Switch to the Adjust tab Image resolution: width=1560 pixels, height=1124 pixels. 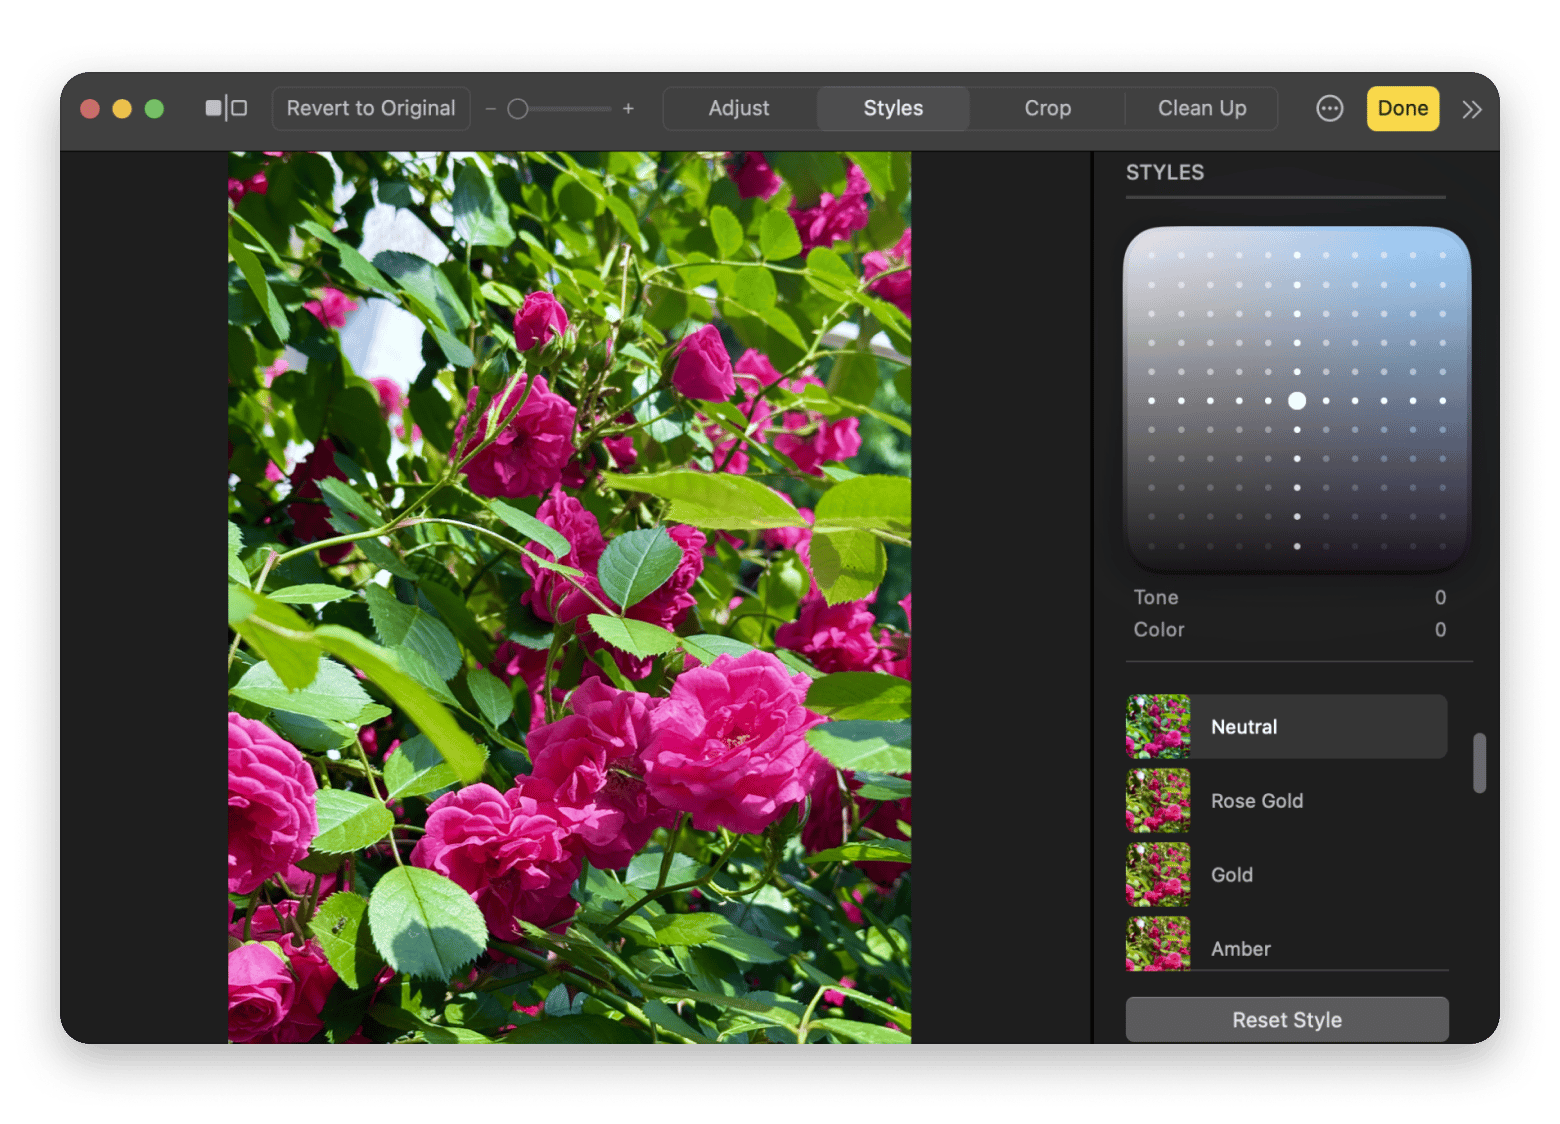[739, 108]
